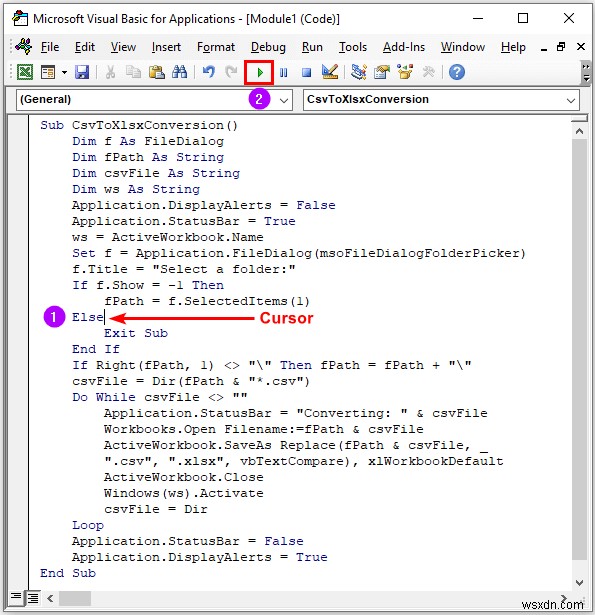Switch to the Microsoft Excel view icon
The width and height of the screenshot is (595, 615).
[25, 73]
